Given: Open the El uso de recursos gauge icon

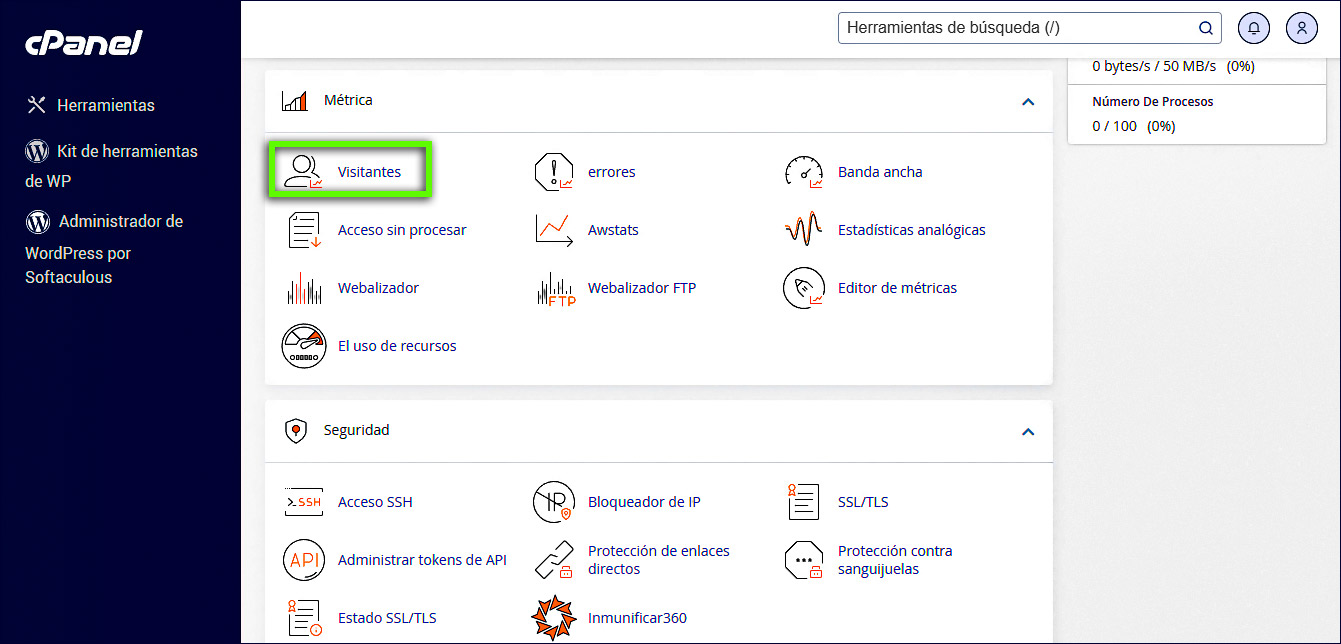Looking at the screenshot, I should click(x=304, y=346).
